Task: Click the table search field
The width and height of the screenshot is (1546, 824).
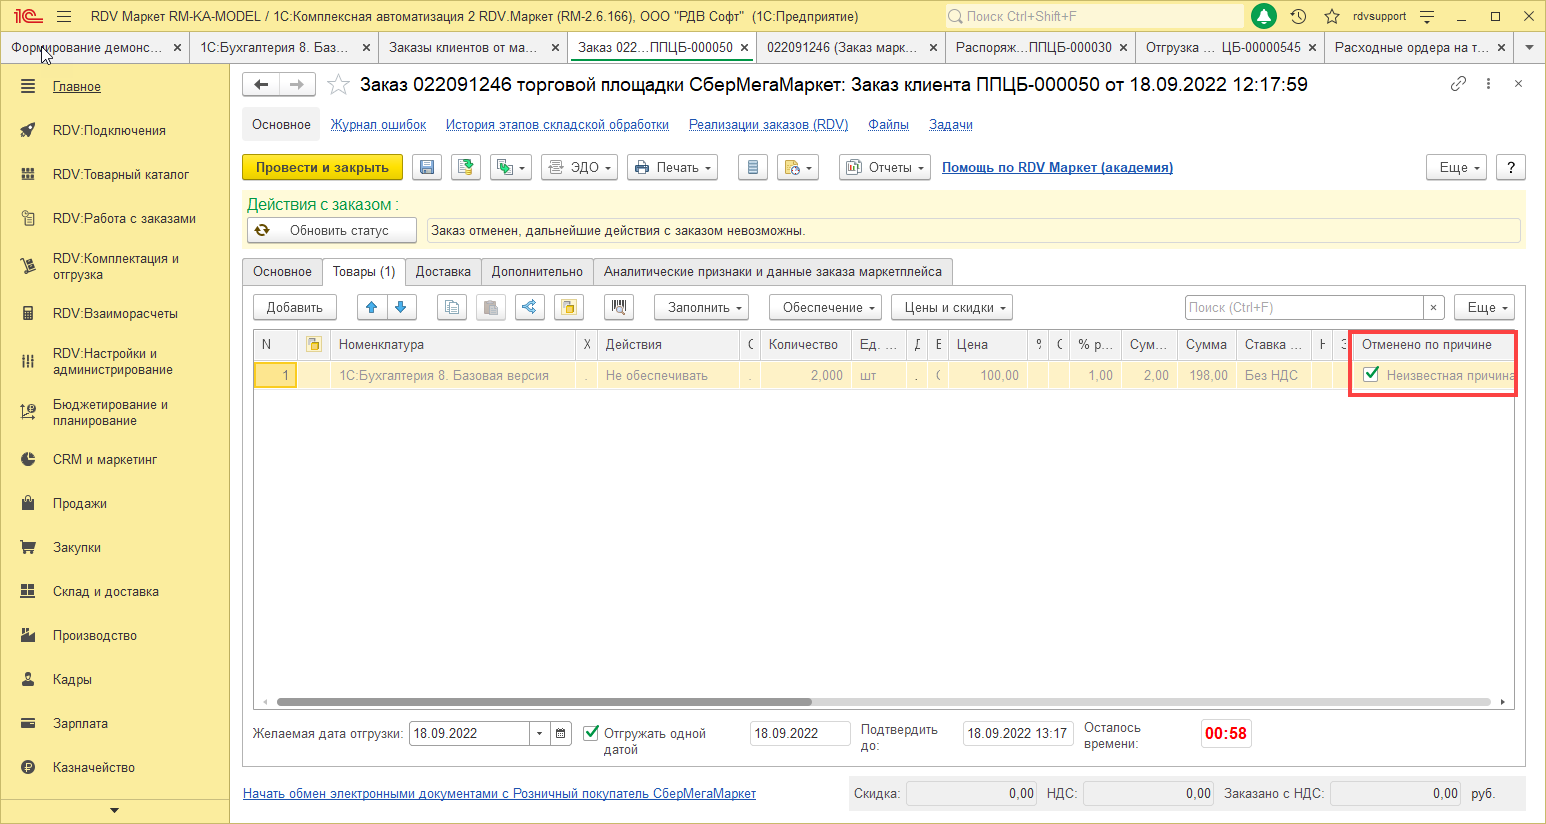Action: [x=1303, y=307]
